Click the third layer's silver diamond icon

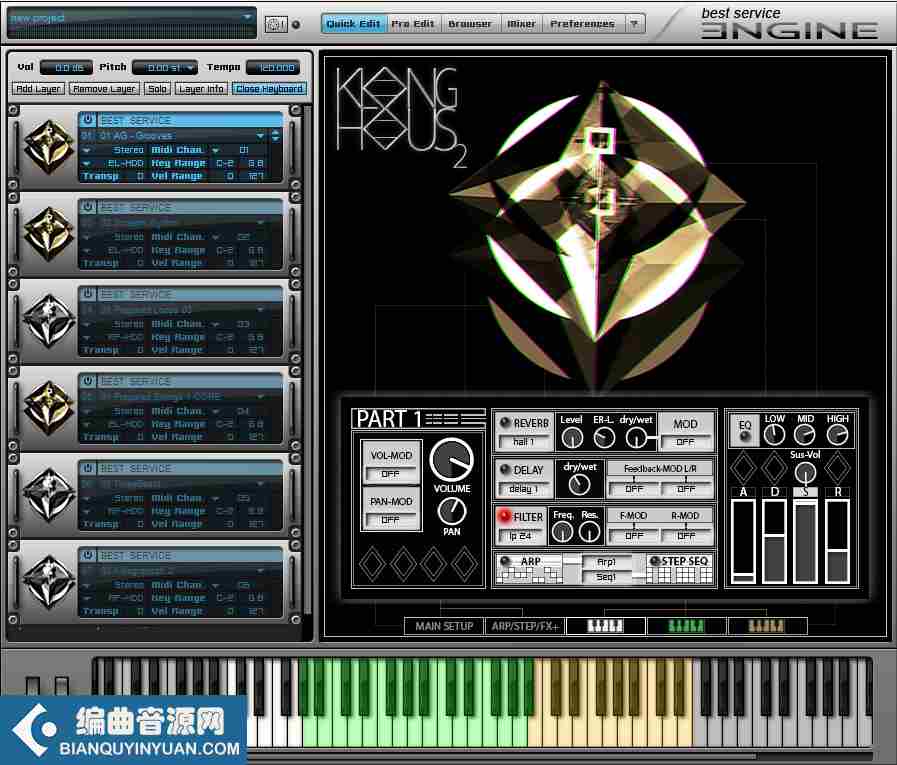[x=48, y=320]
